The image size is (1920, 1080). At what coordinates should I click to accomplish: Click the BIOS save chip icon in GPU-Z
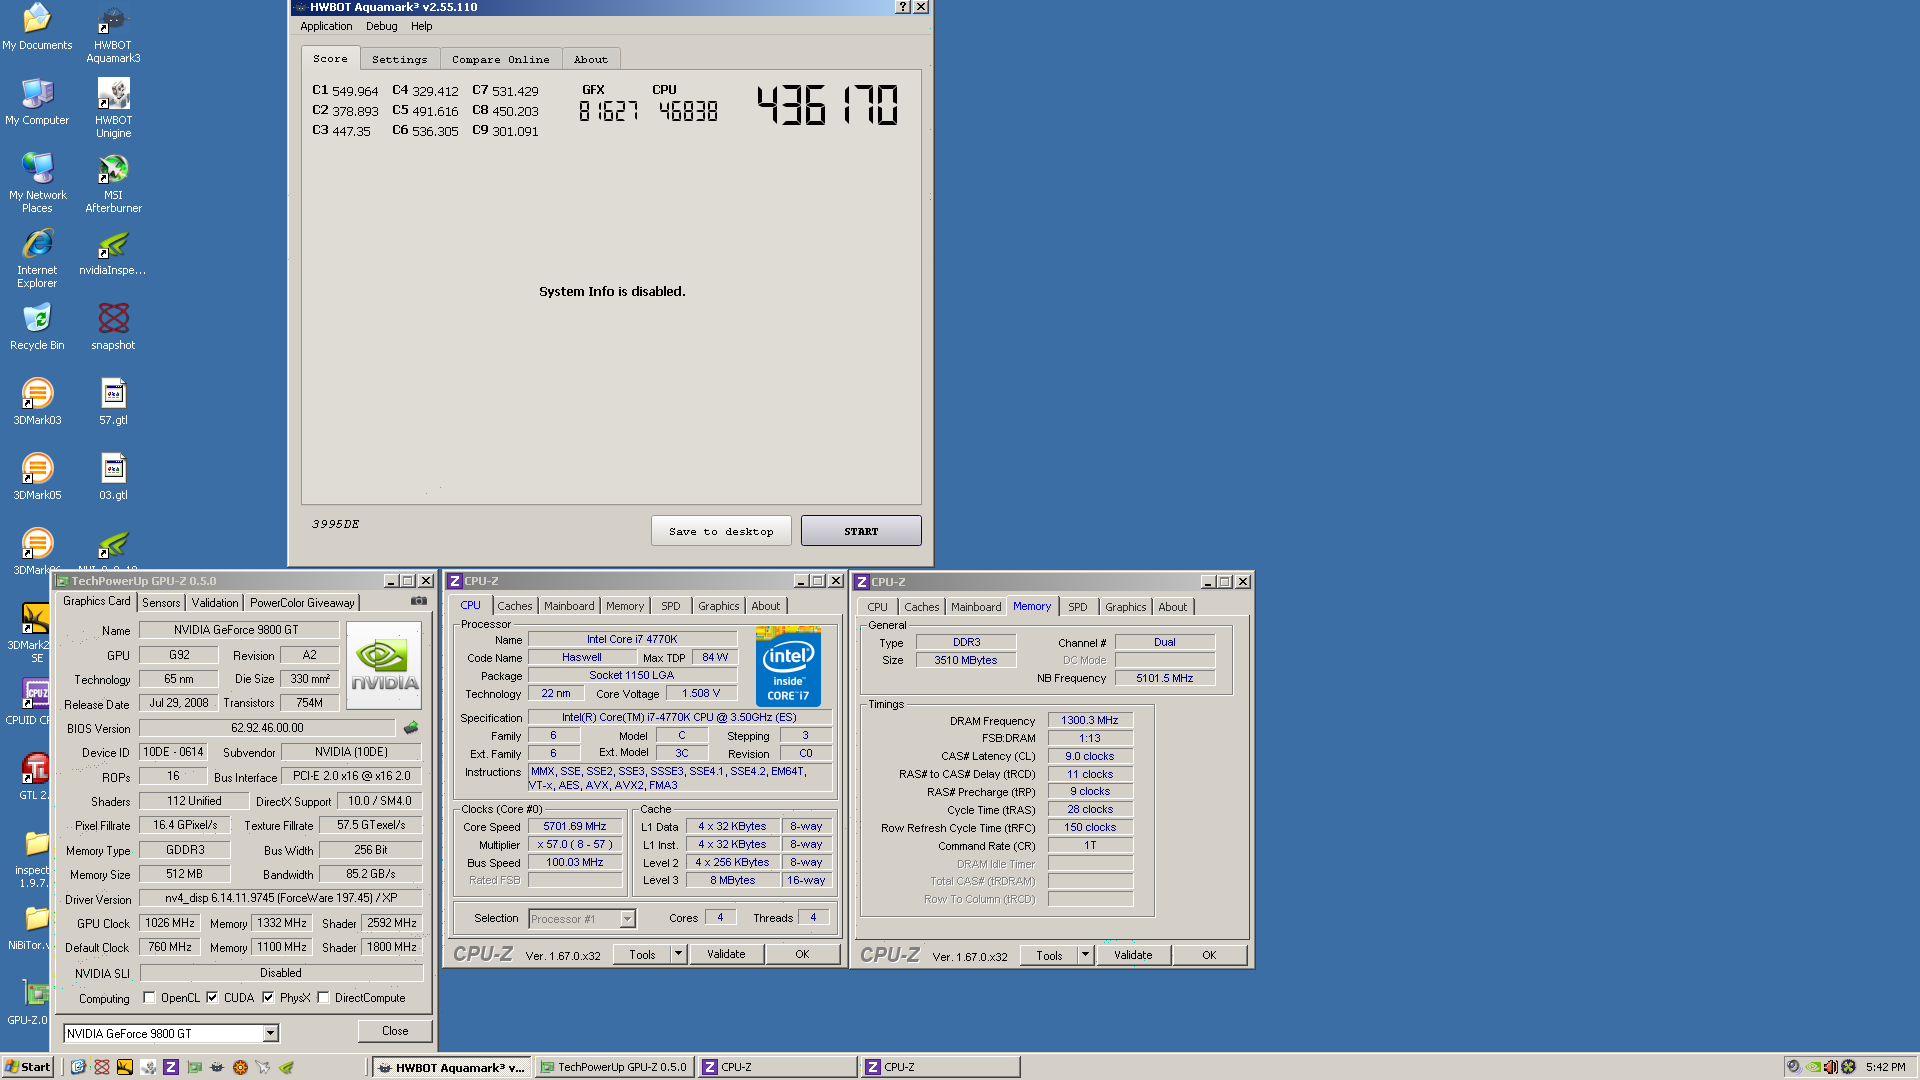[x=411, y=727]
